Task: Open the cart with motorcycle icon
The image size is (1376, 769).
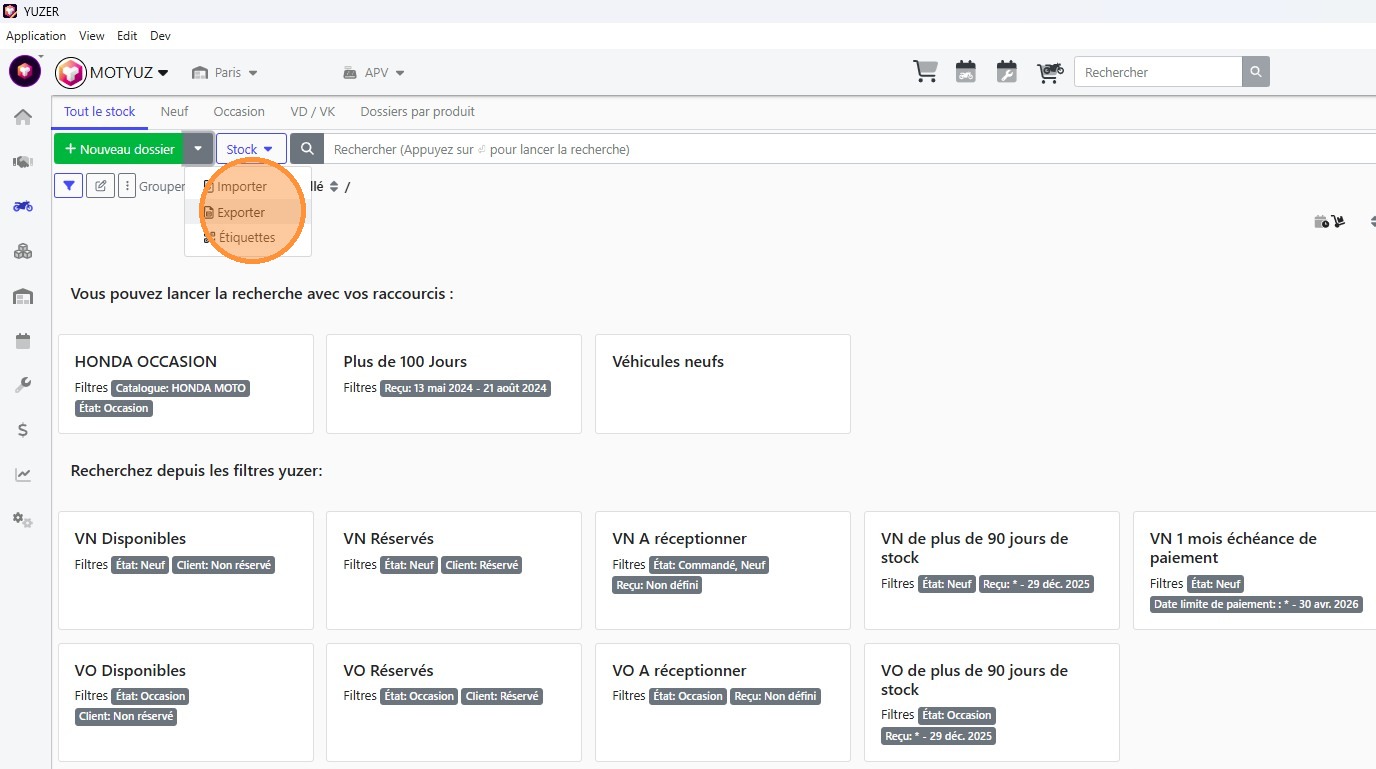Action: tap(1049, 72)
